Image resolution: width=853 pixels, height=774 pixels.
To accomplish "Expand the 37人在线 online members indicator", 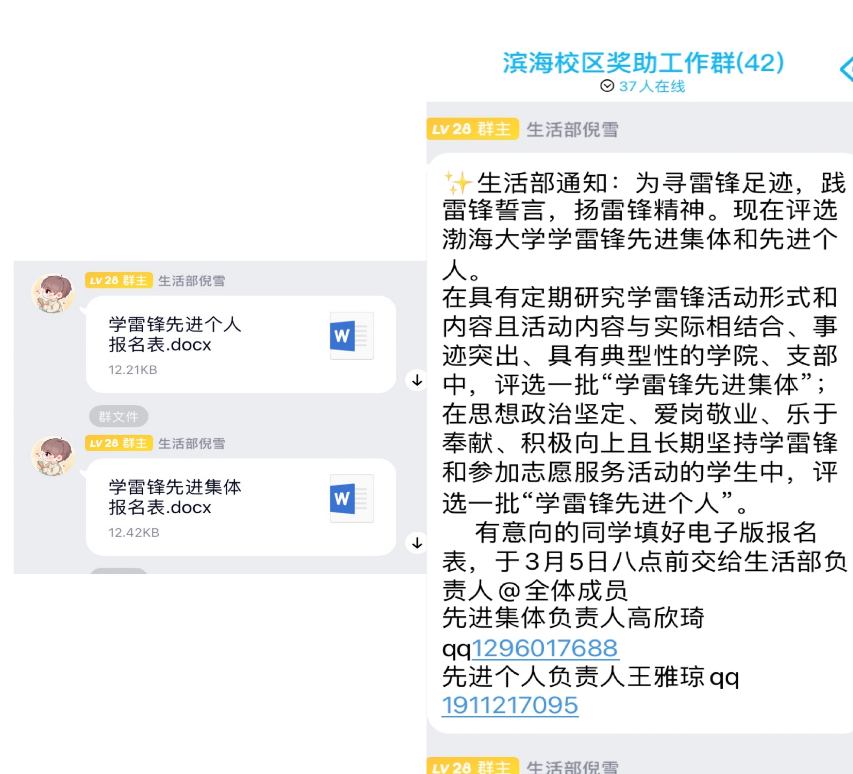I will pyautogui.click(x=642, y=86).
